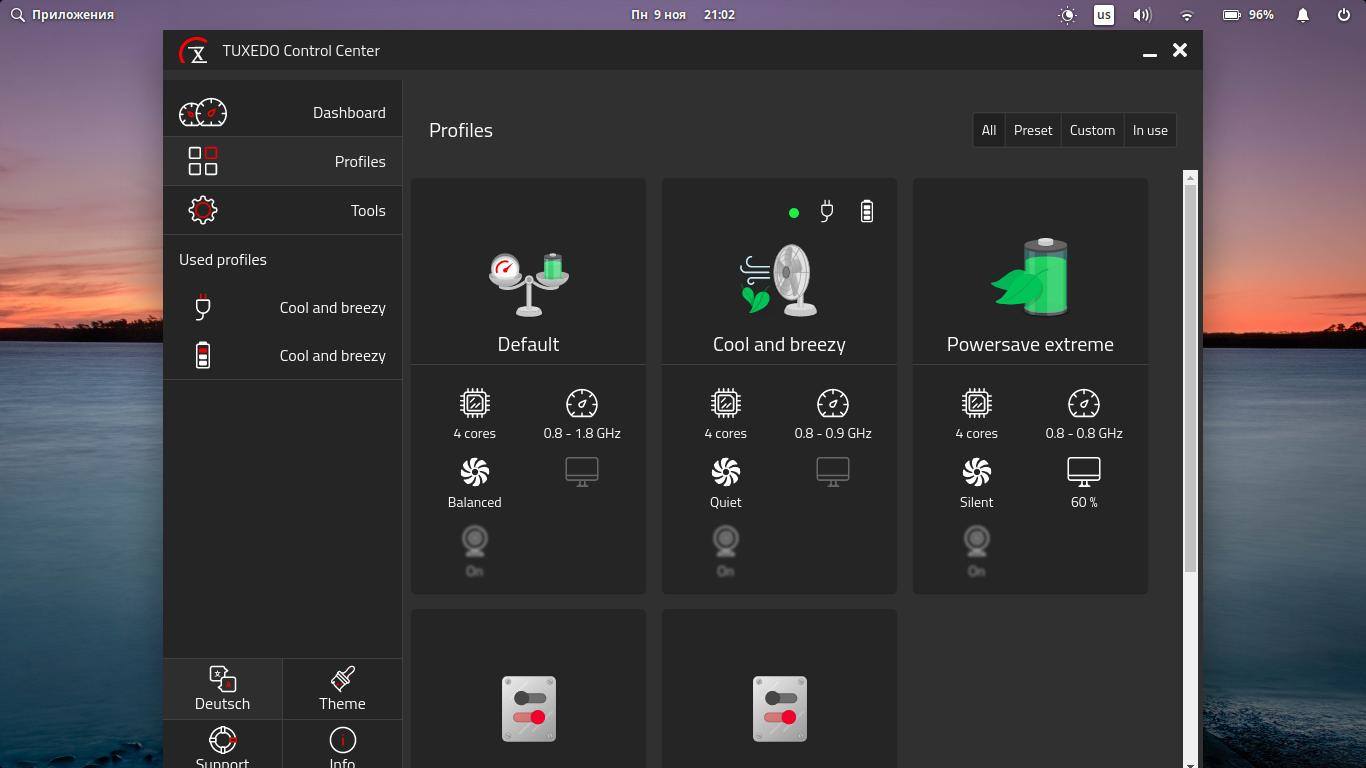Click the webcam icon in Cool and breezy card
Viewport: 1366px width, 768px height.
pos(726,541)
